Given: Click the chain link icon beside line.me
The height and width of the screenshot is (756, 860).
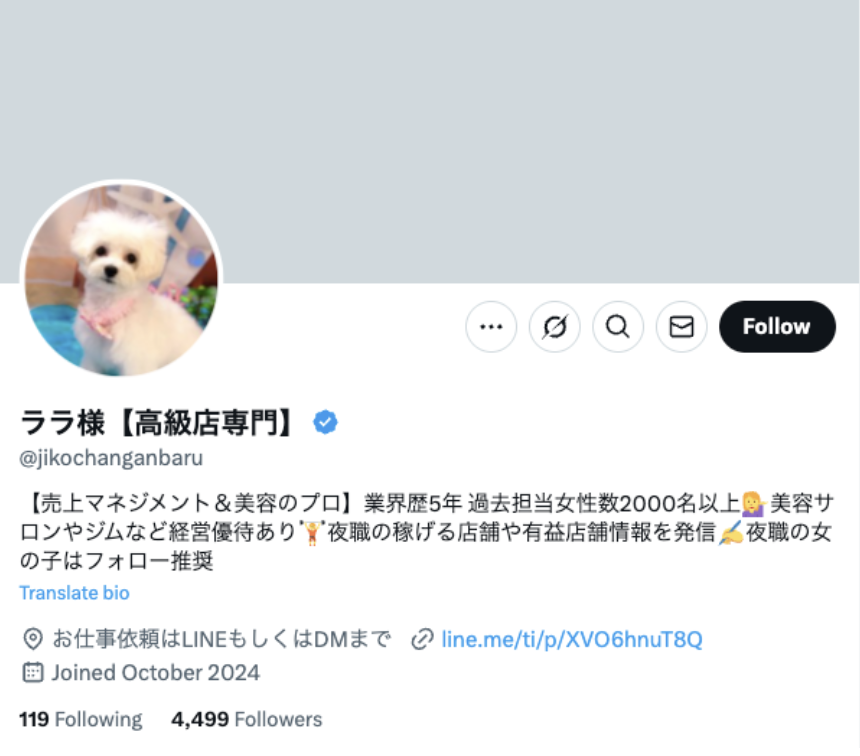Looking at the screenshot, I should click(422, 639).
